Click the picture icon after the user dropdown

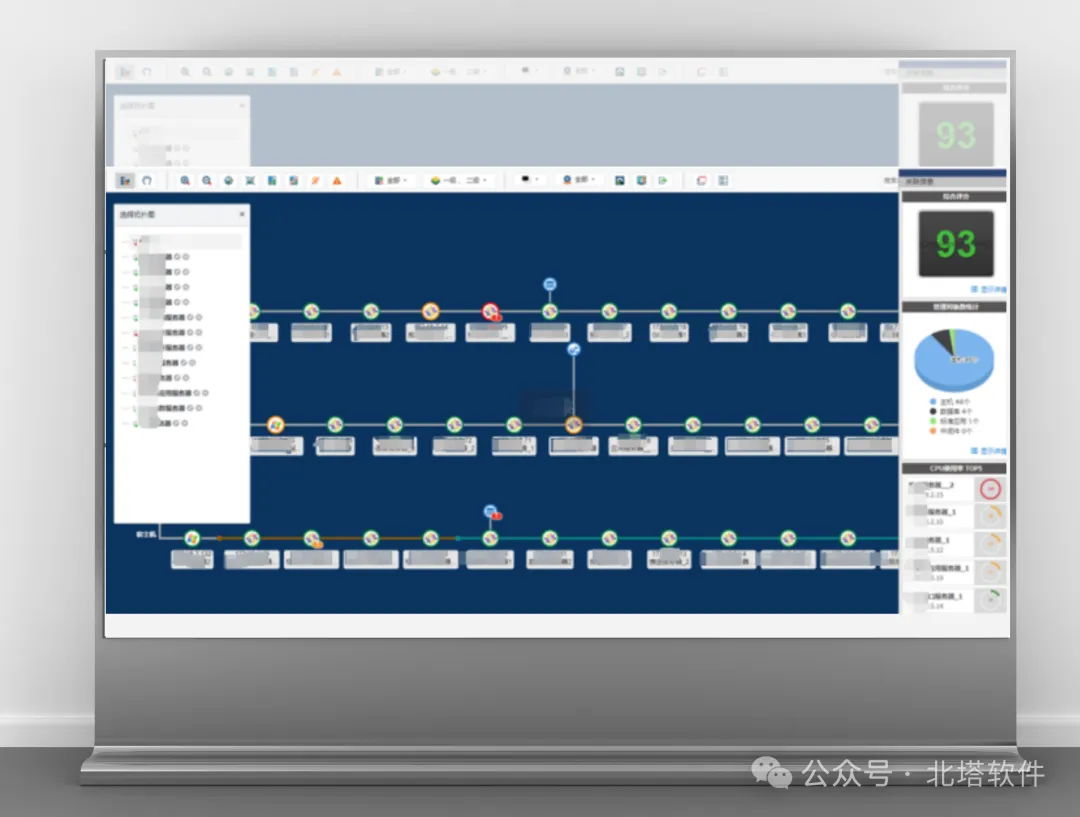pos(620,180)
